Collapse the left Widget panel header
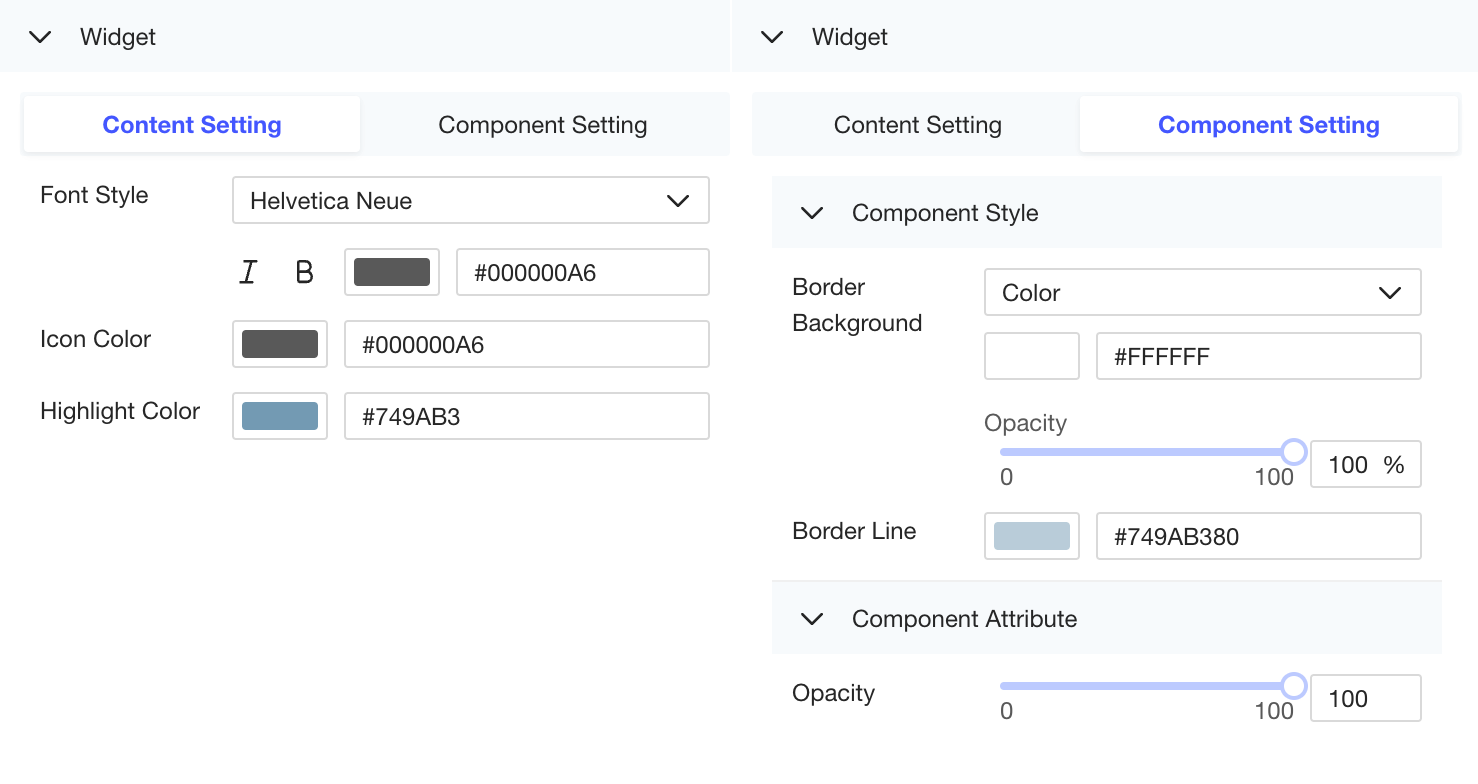The height and width of the screenshot is (784, 1478). (39, 36)
